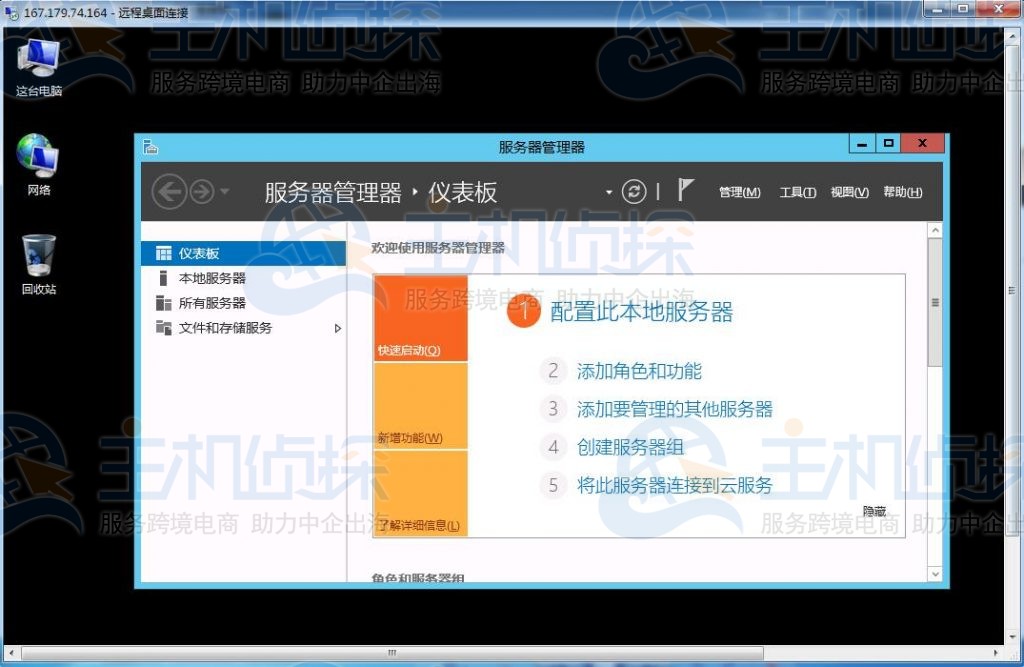
Task: Expand the arrow next to 文件和存储服务
Action: click(x=337, y=327)
